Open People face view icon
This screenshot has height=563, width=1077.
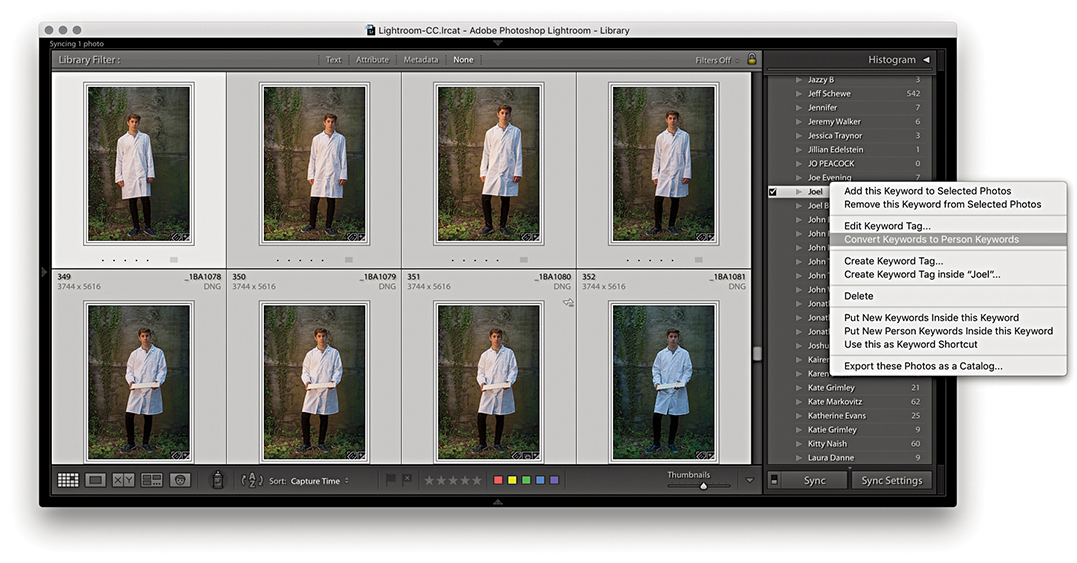180,481
